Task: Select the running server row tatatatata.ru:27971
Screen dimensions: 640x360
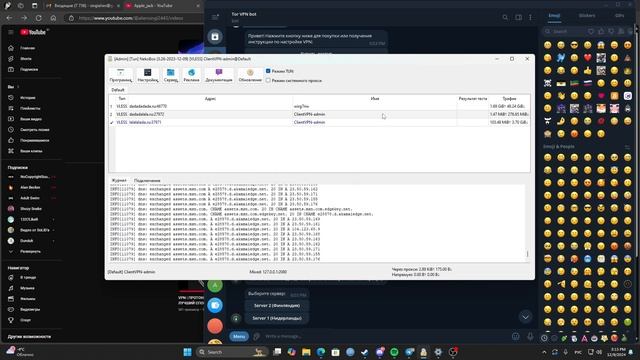Action: coord(319,122)
